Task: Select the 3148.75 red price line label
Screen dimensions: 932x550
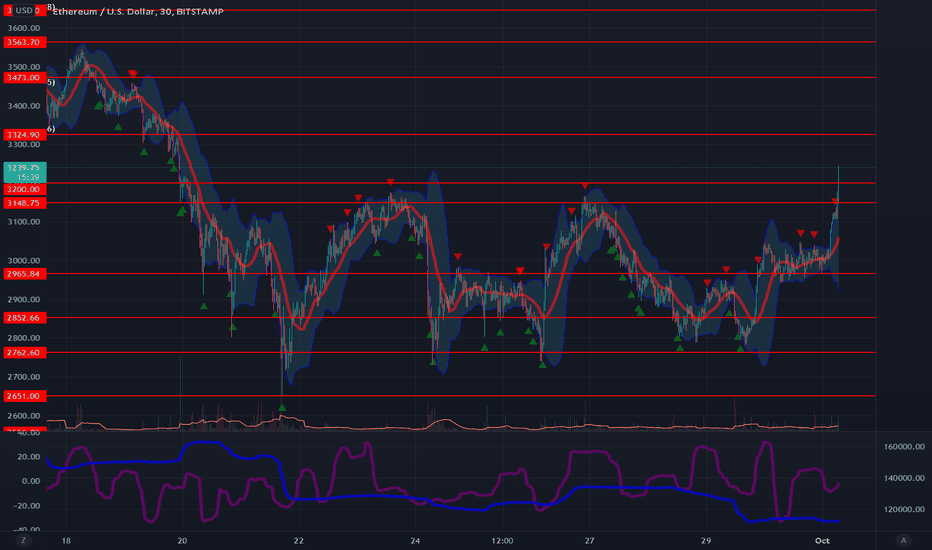Action: click(24, 203)
